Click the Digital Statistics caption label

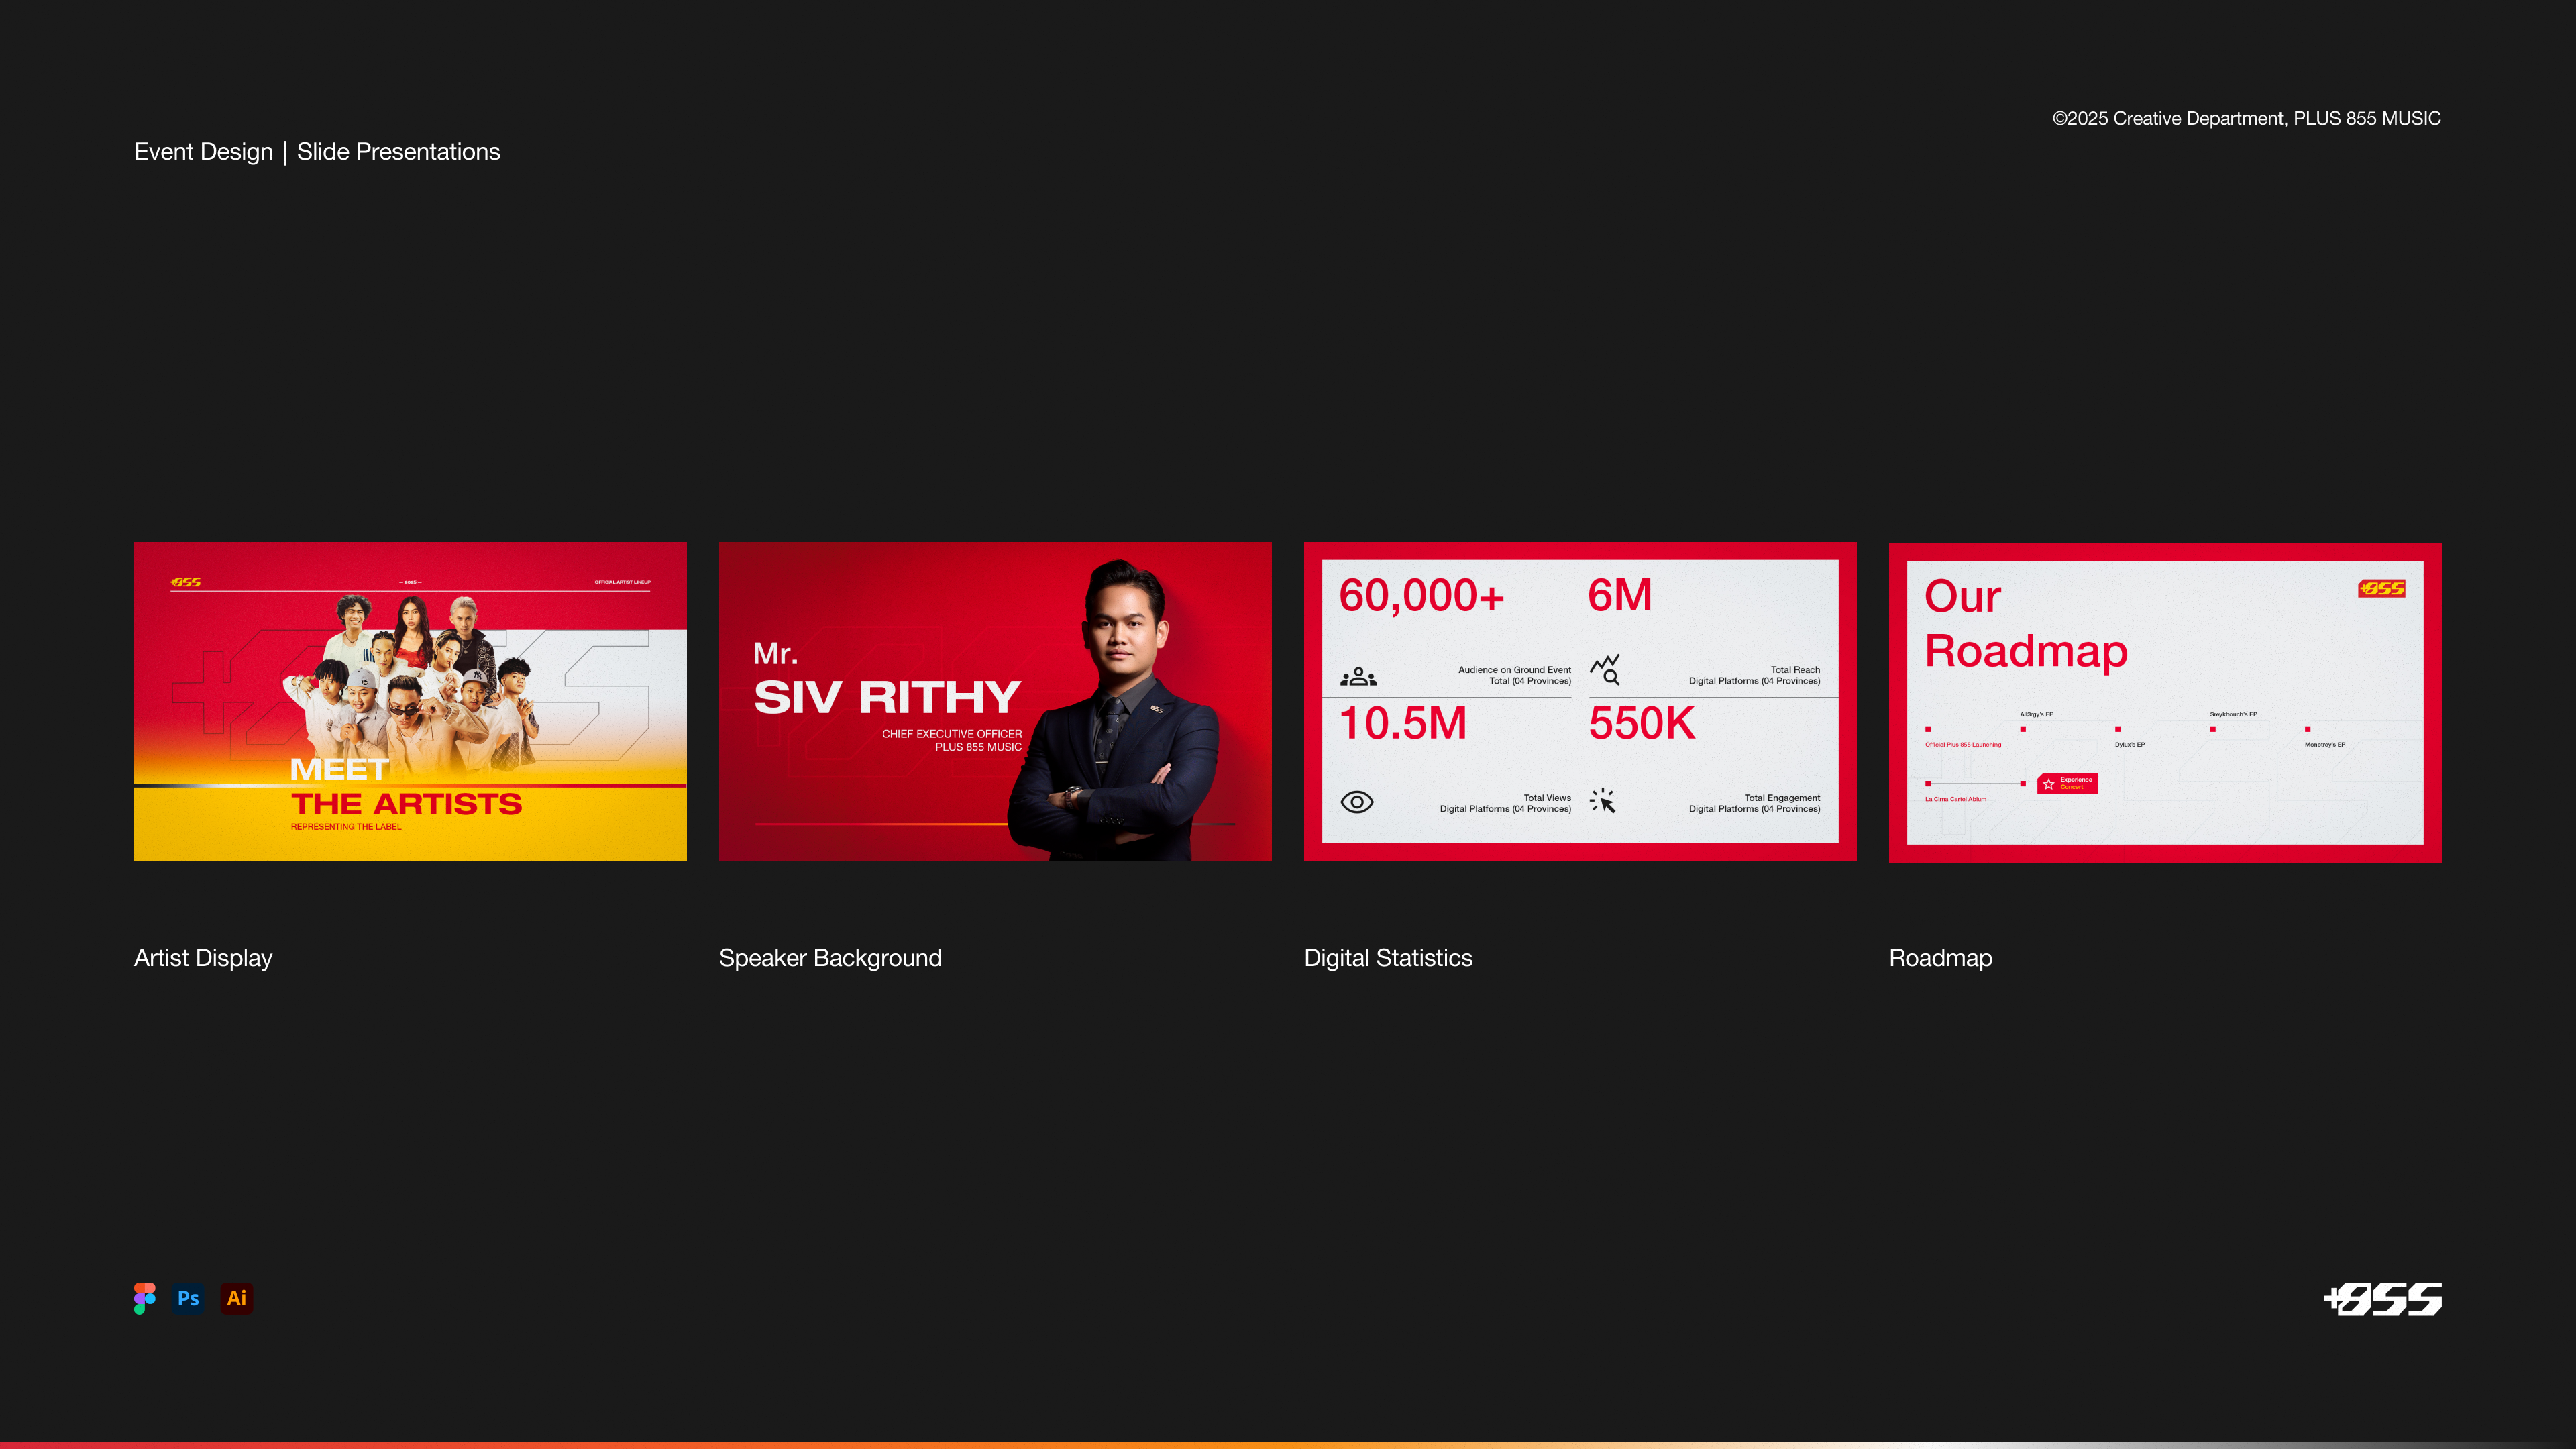1388,958
